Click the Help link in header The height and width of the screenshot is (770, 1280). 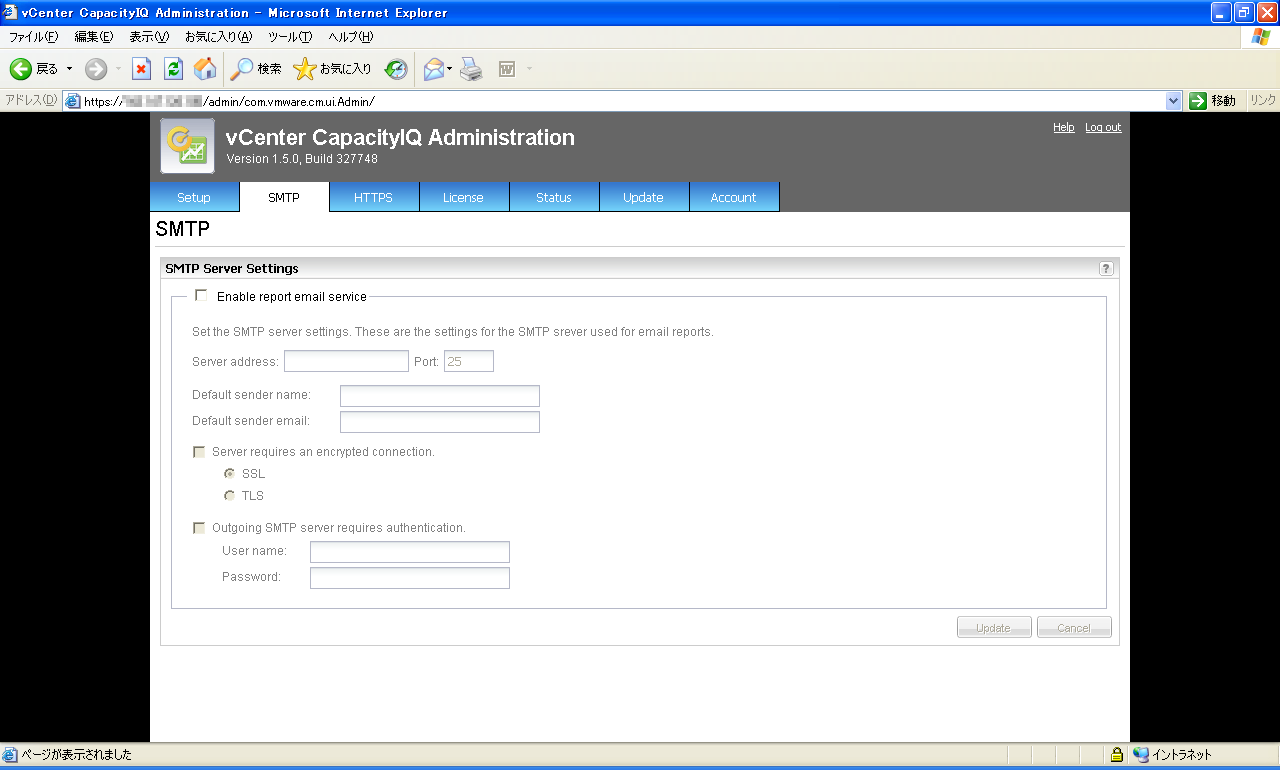click(x=1064, y=127)
